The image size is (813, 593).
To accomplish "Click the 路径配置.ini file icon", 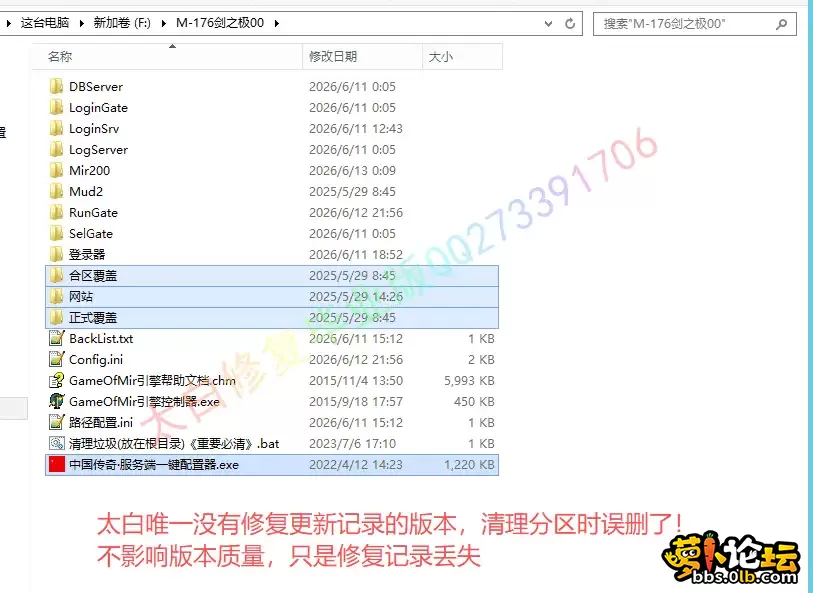I will [x=57, y=422].
